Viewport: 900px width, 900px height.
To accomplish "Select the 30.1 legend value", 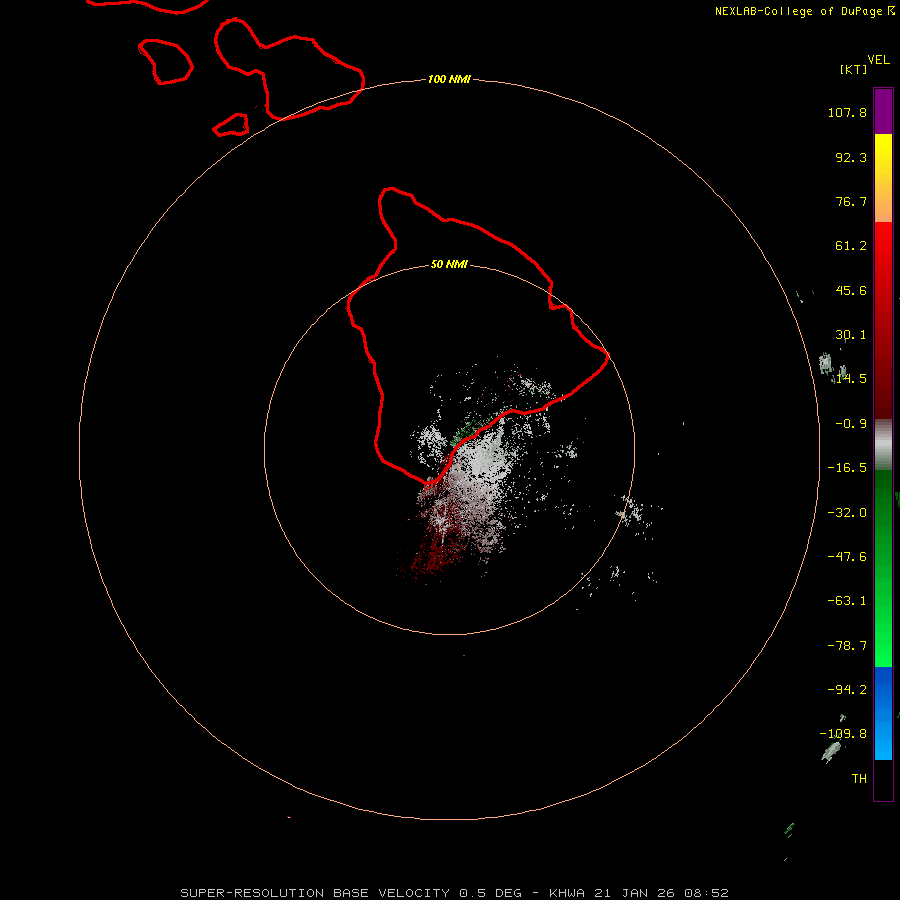I will pyautogui.click(x=851, y=335).
